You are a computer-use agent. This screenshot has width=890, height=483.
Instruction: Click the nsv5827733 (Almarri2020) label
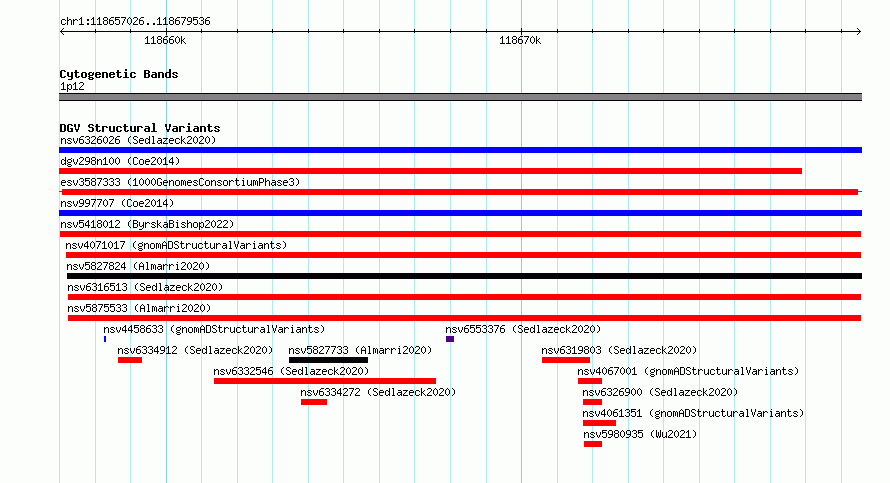tap(360, 350)
